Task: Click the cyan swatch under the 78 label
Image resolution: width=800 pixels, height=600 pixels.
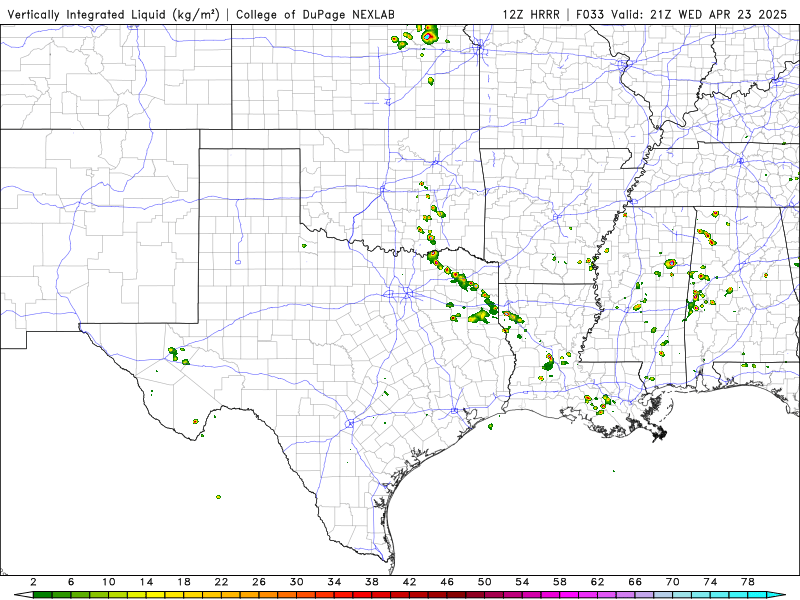Action: [x=757, y=595]
